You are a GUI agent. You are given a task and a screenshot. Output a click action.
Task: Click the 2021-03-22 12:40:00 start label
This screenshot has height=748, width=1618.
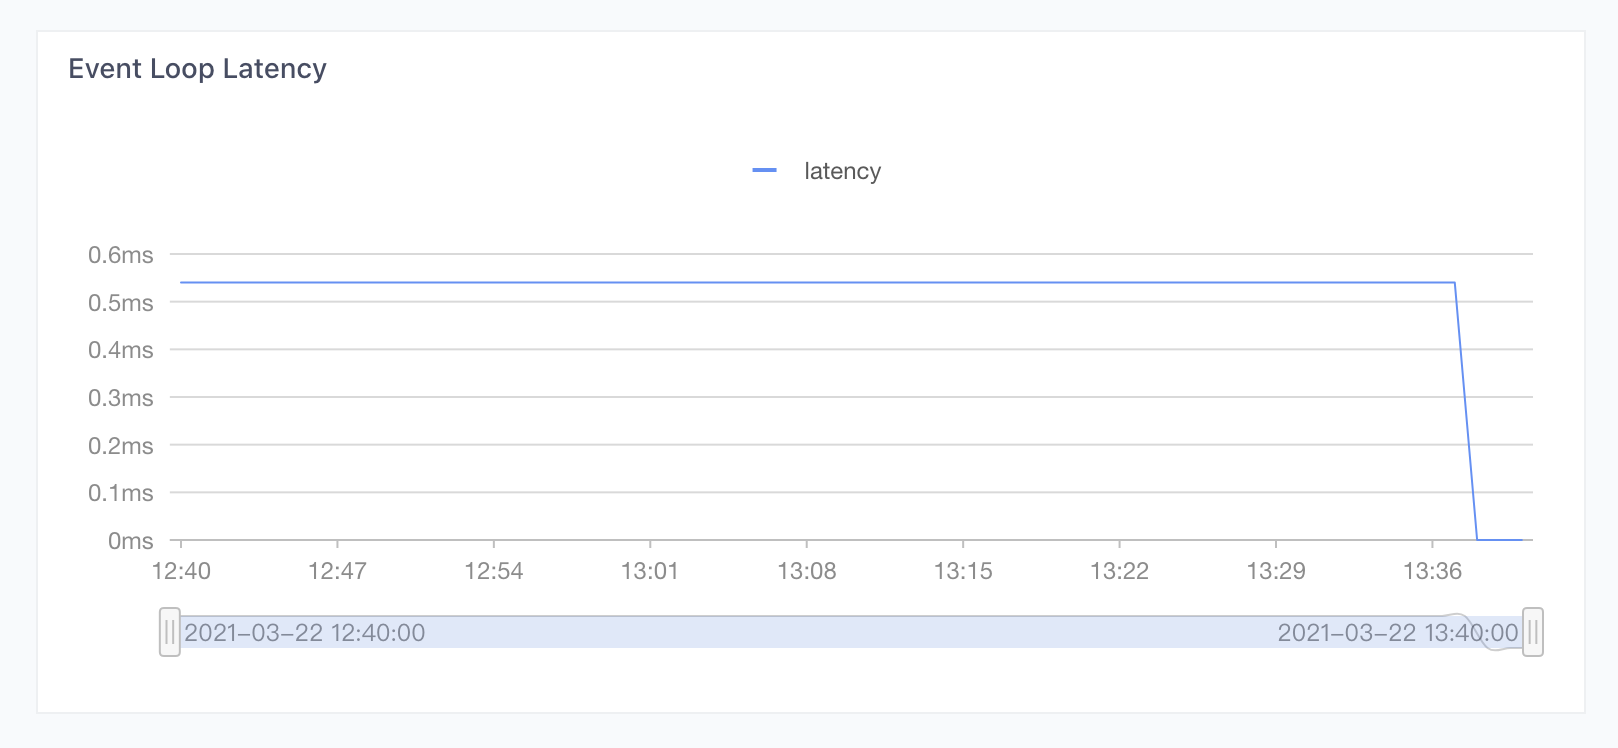pyautogui.click(x=305, y=633)
